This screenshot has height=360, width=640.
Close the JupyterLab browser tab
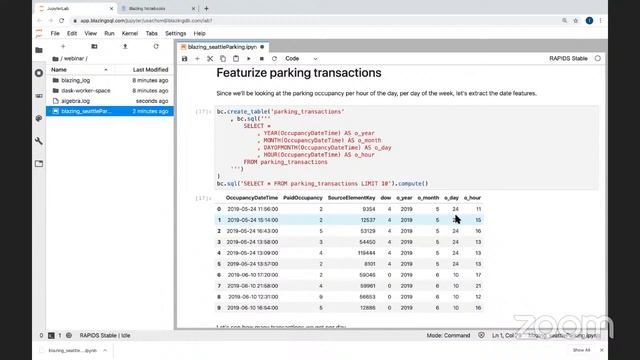[111, 8]
